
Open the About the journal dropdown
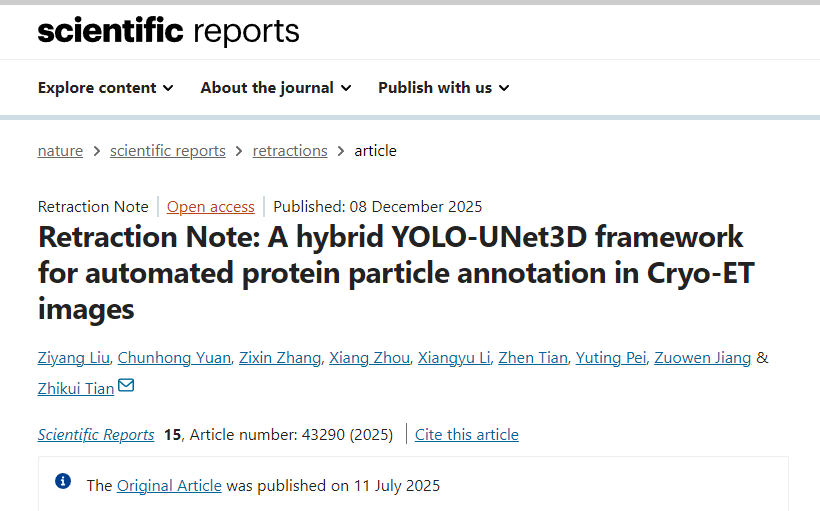click(x=275, y=88)
